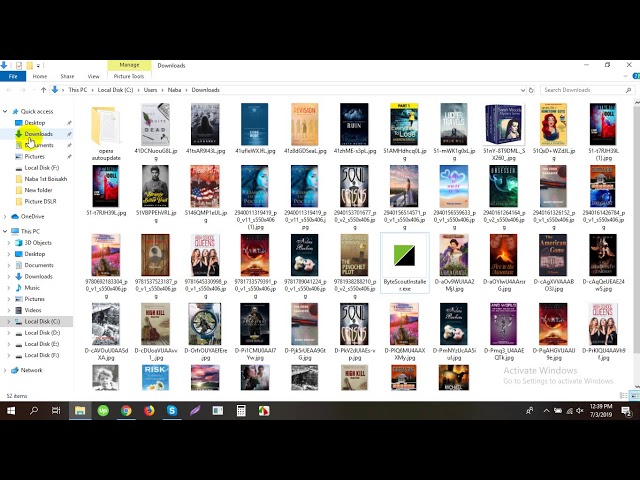Select D-cAgXVVAAABO3J.jpg American Game thumbnail

click(x=553, y=255)
